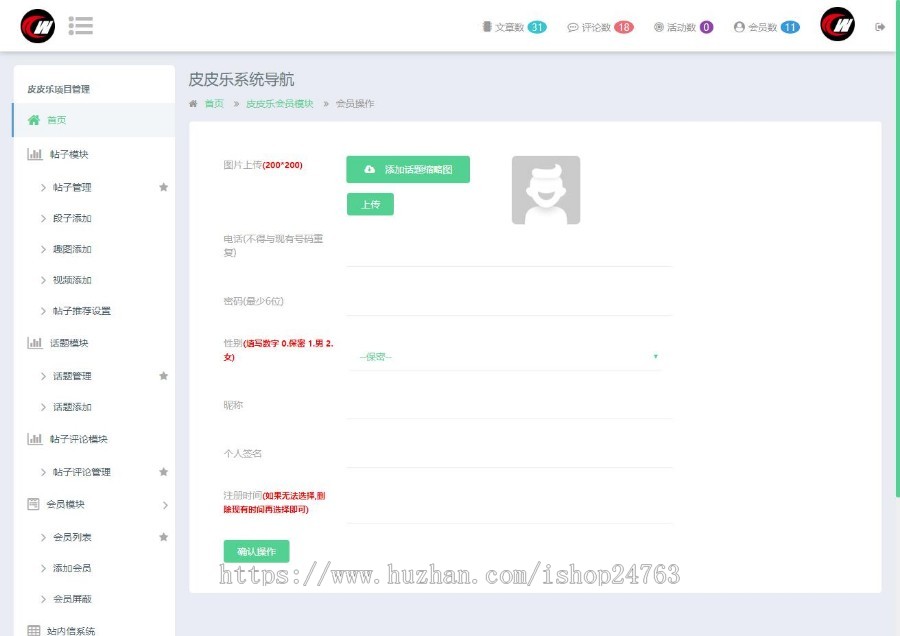Open the 会员数 member count badge

pos(766,27)
